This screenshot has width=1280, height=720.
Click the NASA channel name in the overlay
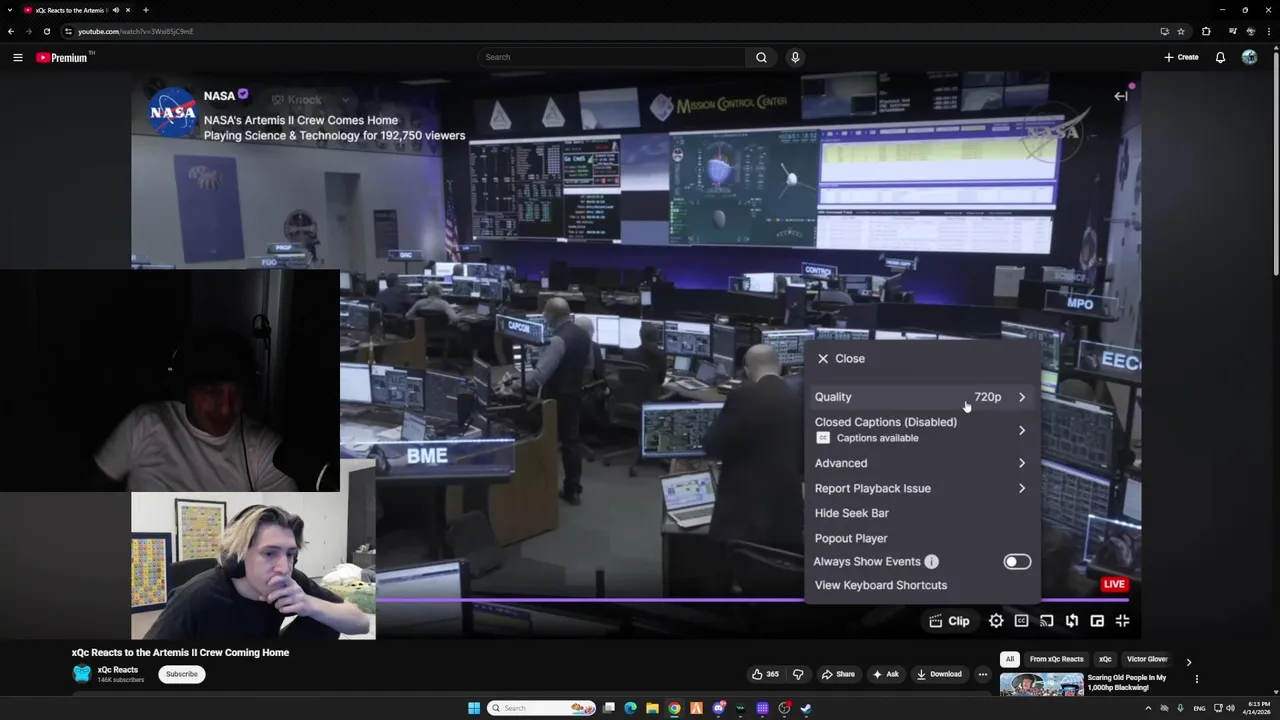tap(219, 96)
